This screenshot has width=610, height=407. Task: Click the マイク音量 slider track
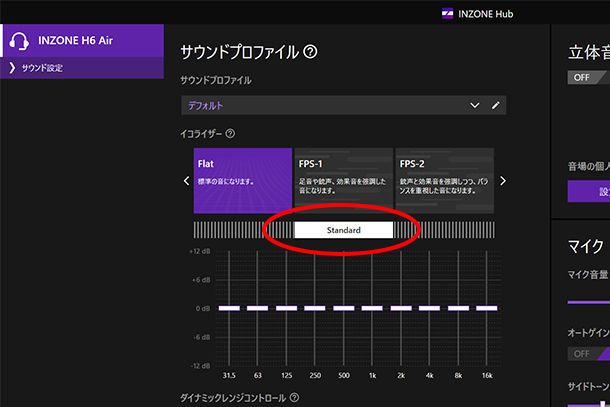[589, 302]
